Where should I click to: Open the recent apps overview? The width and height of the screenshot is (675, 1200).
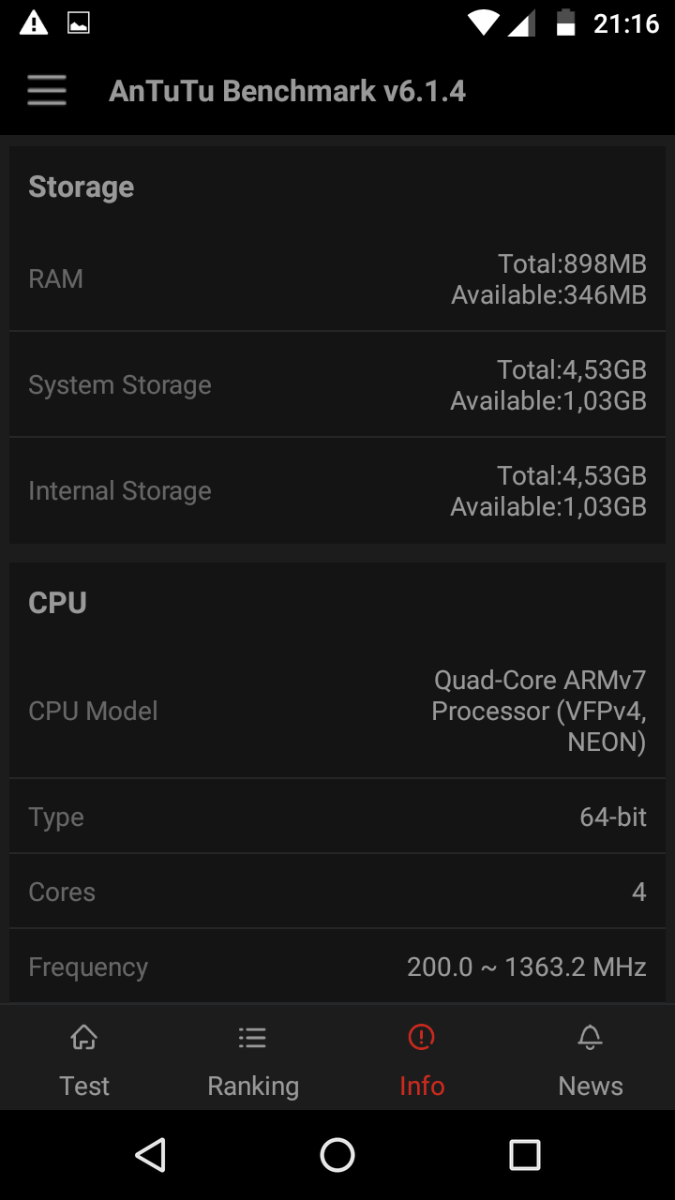(524, 1155)
